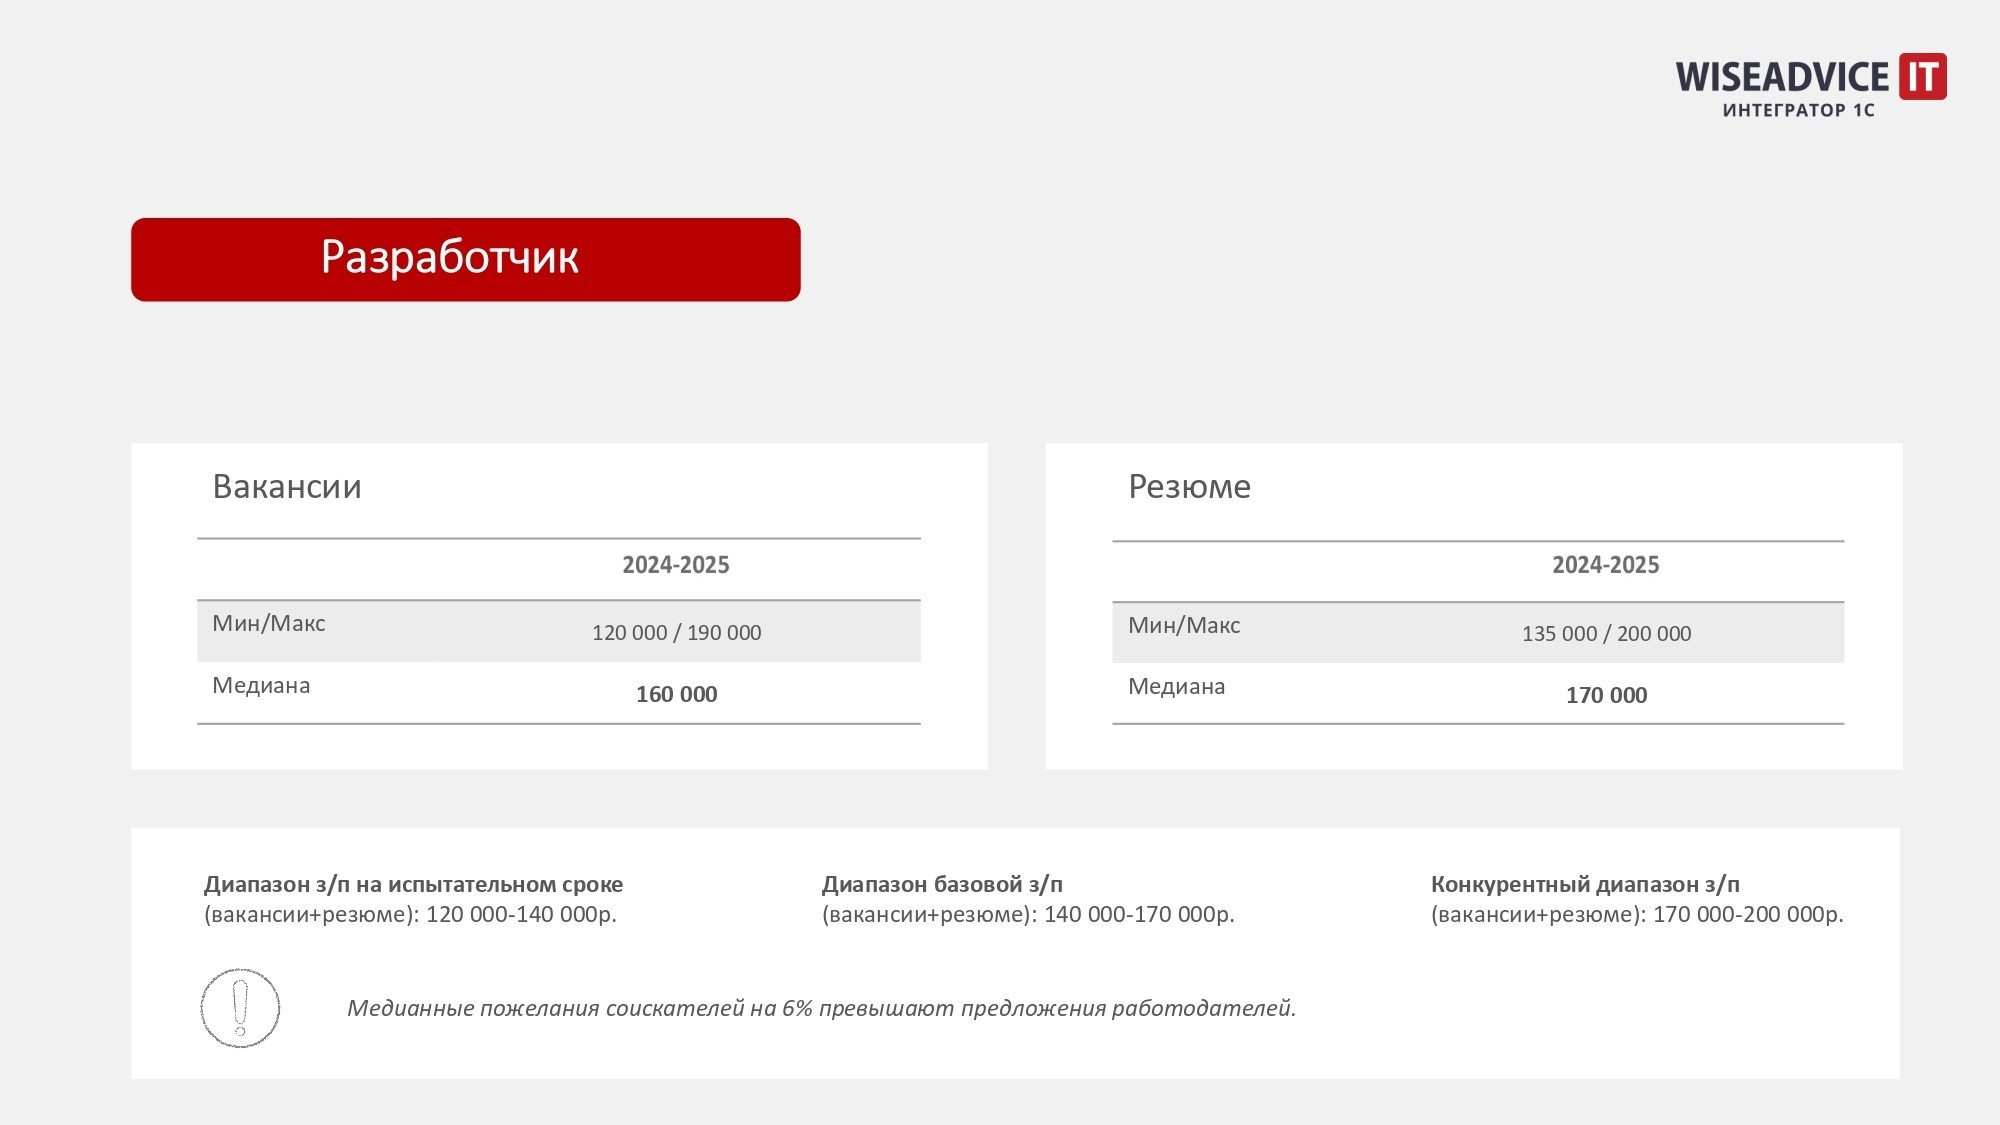
Task: Click the italic note about 6% difference
Action: 821,1008
